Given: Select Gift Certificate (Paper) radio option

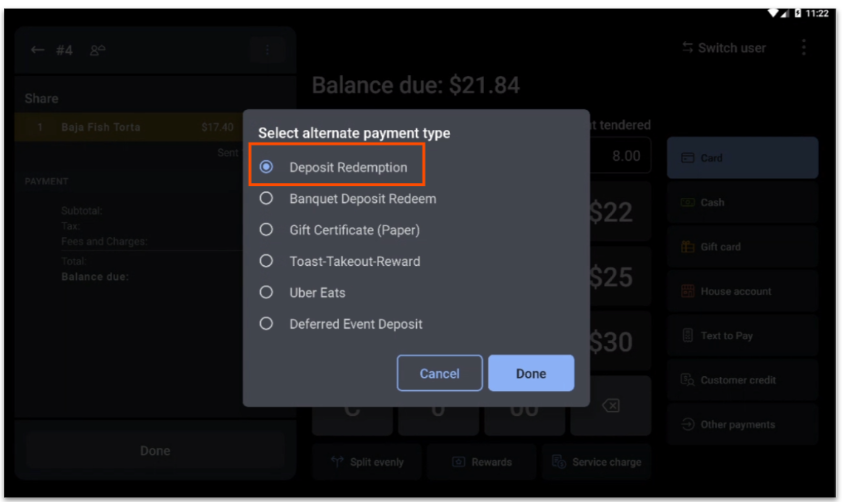Looking at the screenshot, I should pos(266,230).
